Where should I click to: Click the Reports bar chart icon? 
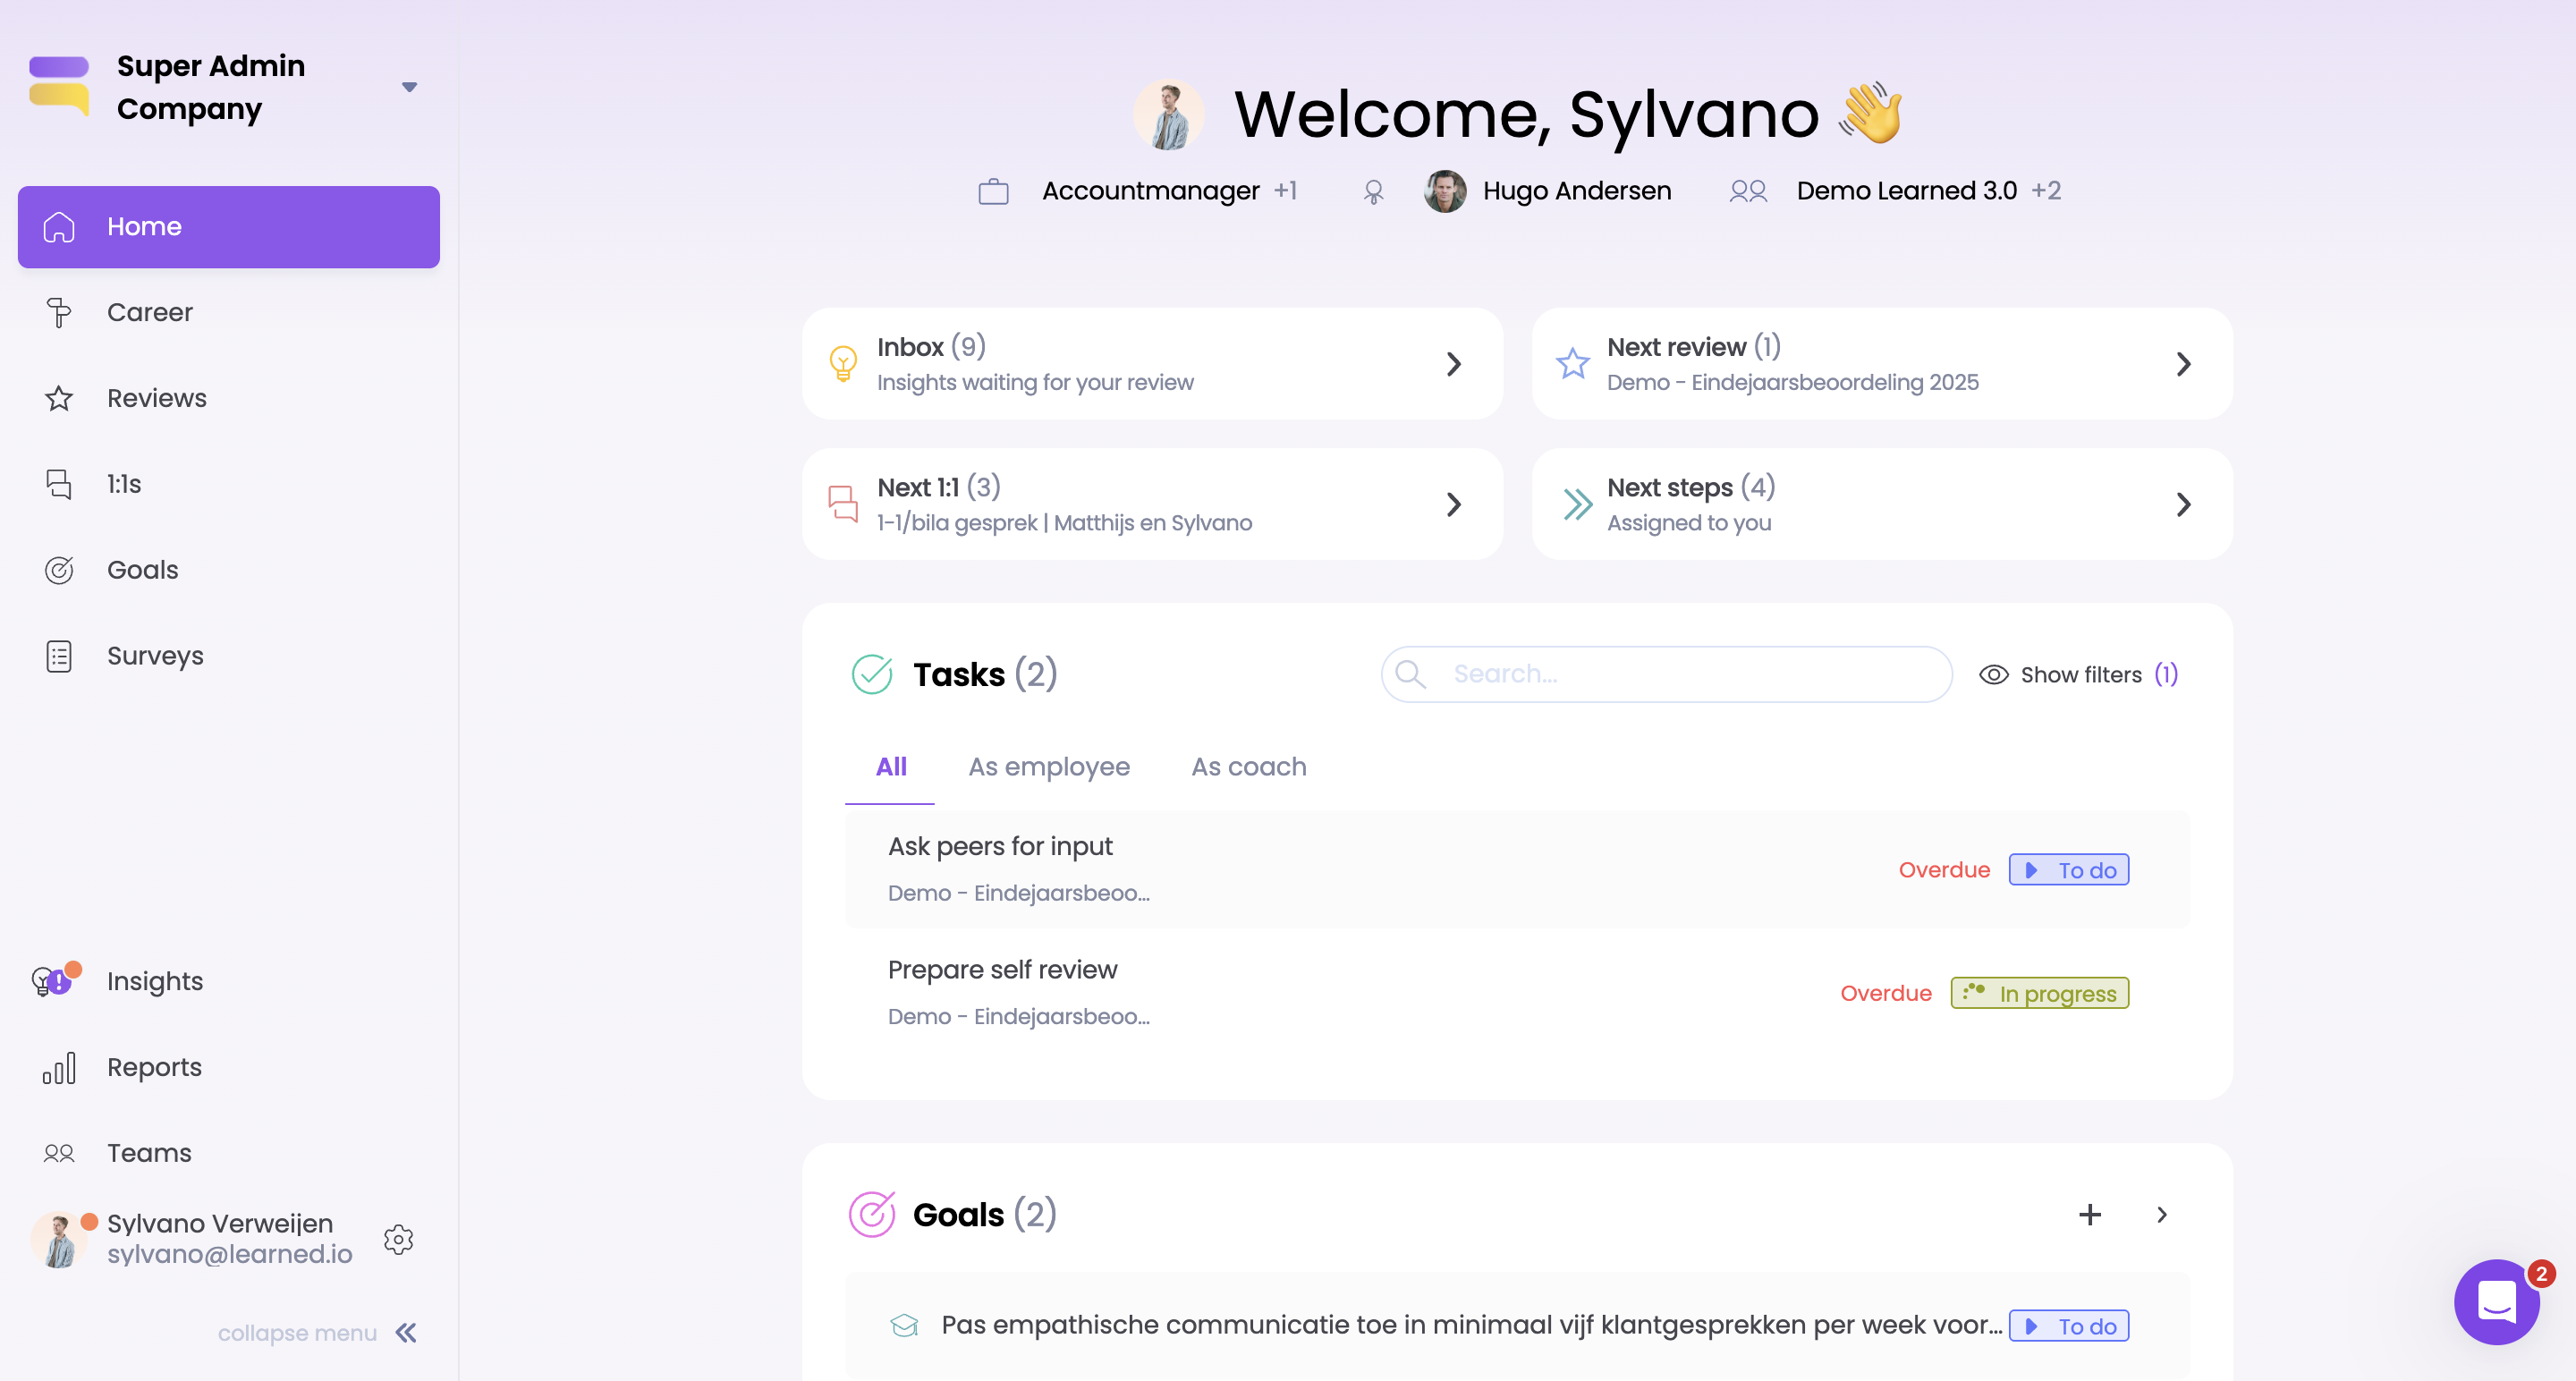point(59,1067)
